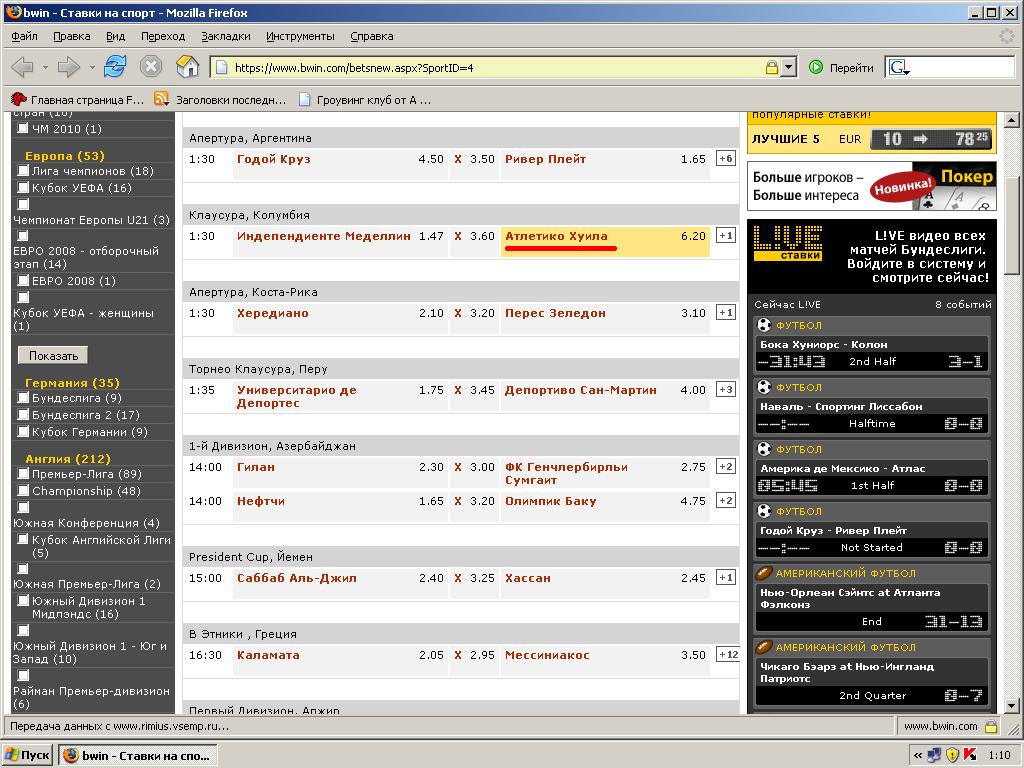This screenshot has width=1024, height=768.
Task: Click the browser Back arrow
Action: 22,67
